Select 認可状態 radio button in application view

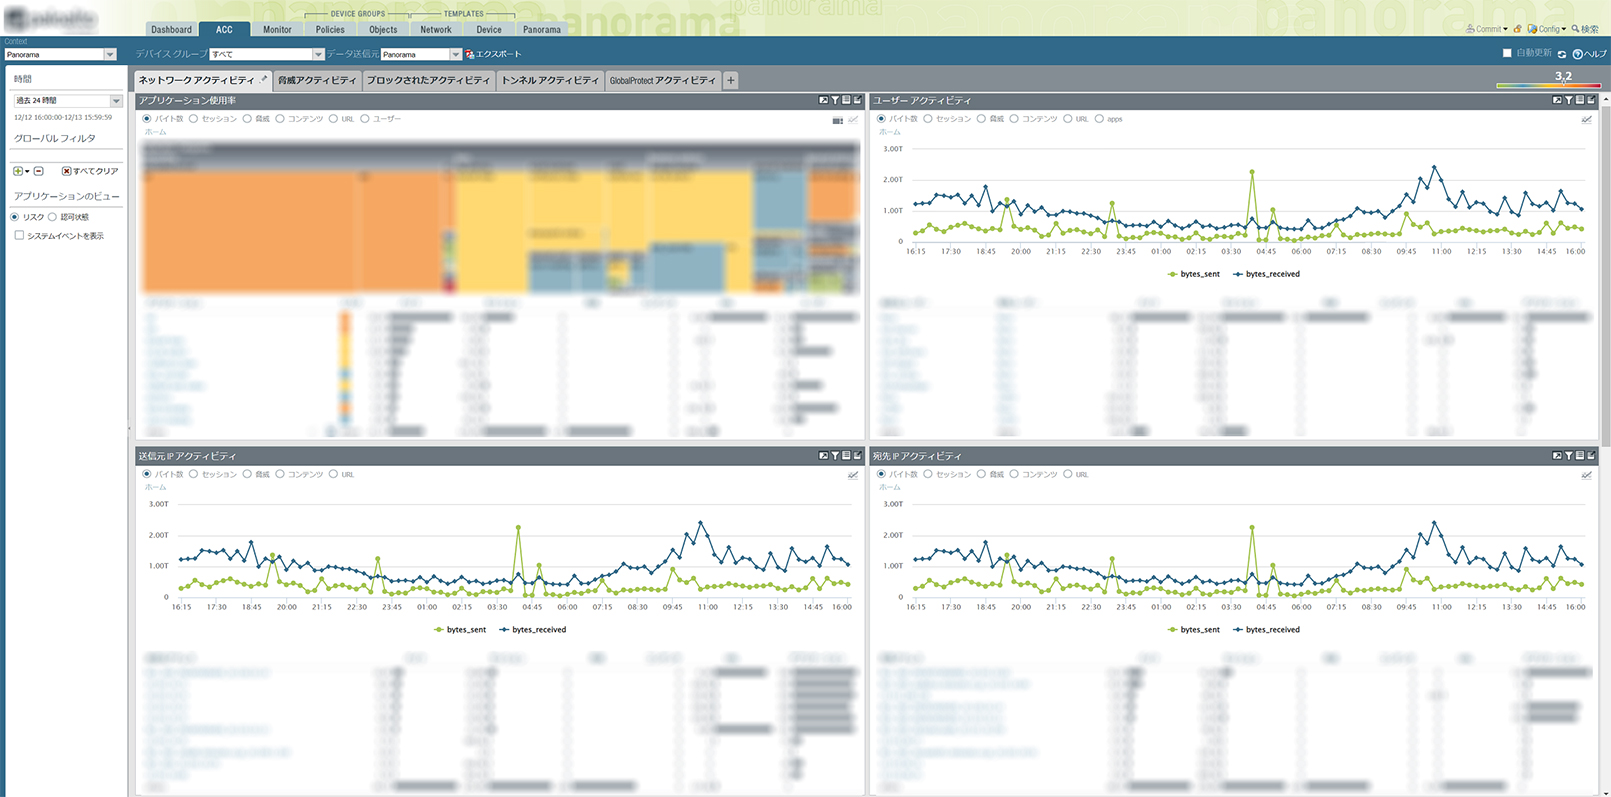click(x=53, y=217)
